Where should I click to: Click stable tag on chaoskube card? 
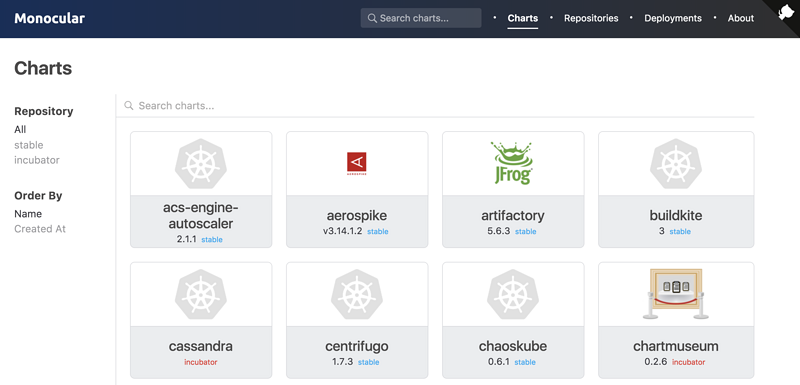tap(526, 362)
